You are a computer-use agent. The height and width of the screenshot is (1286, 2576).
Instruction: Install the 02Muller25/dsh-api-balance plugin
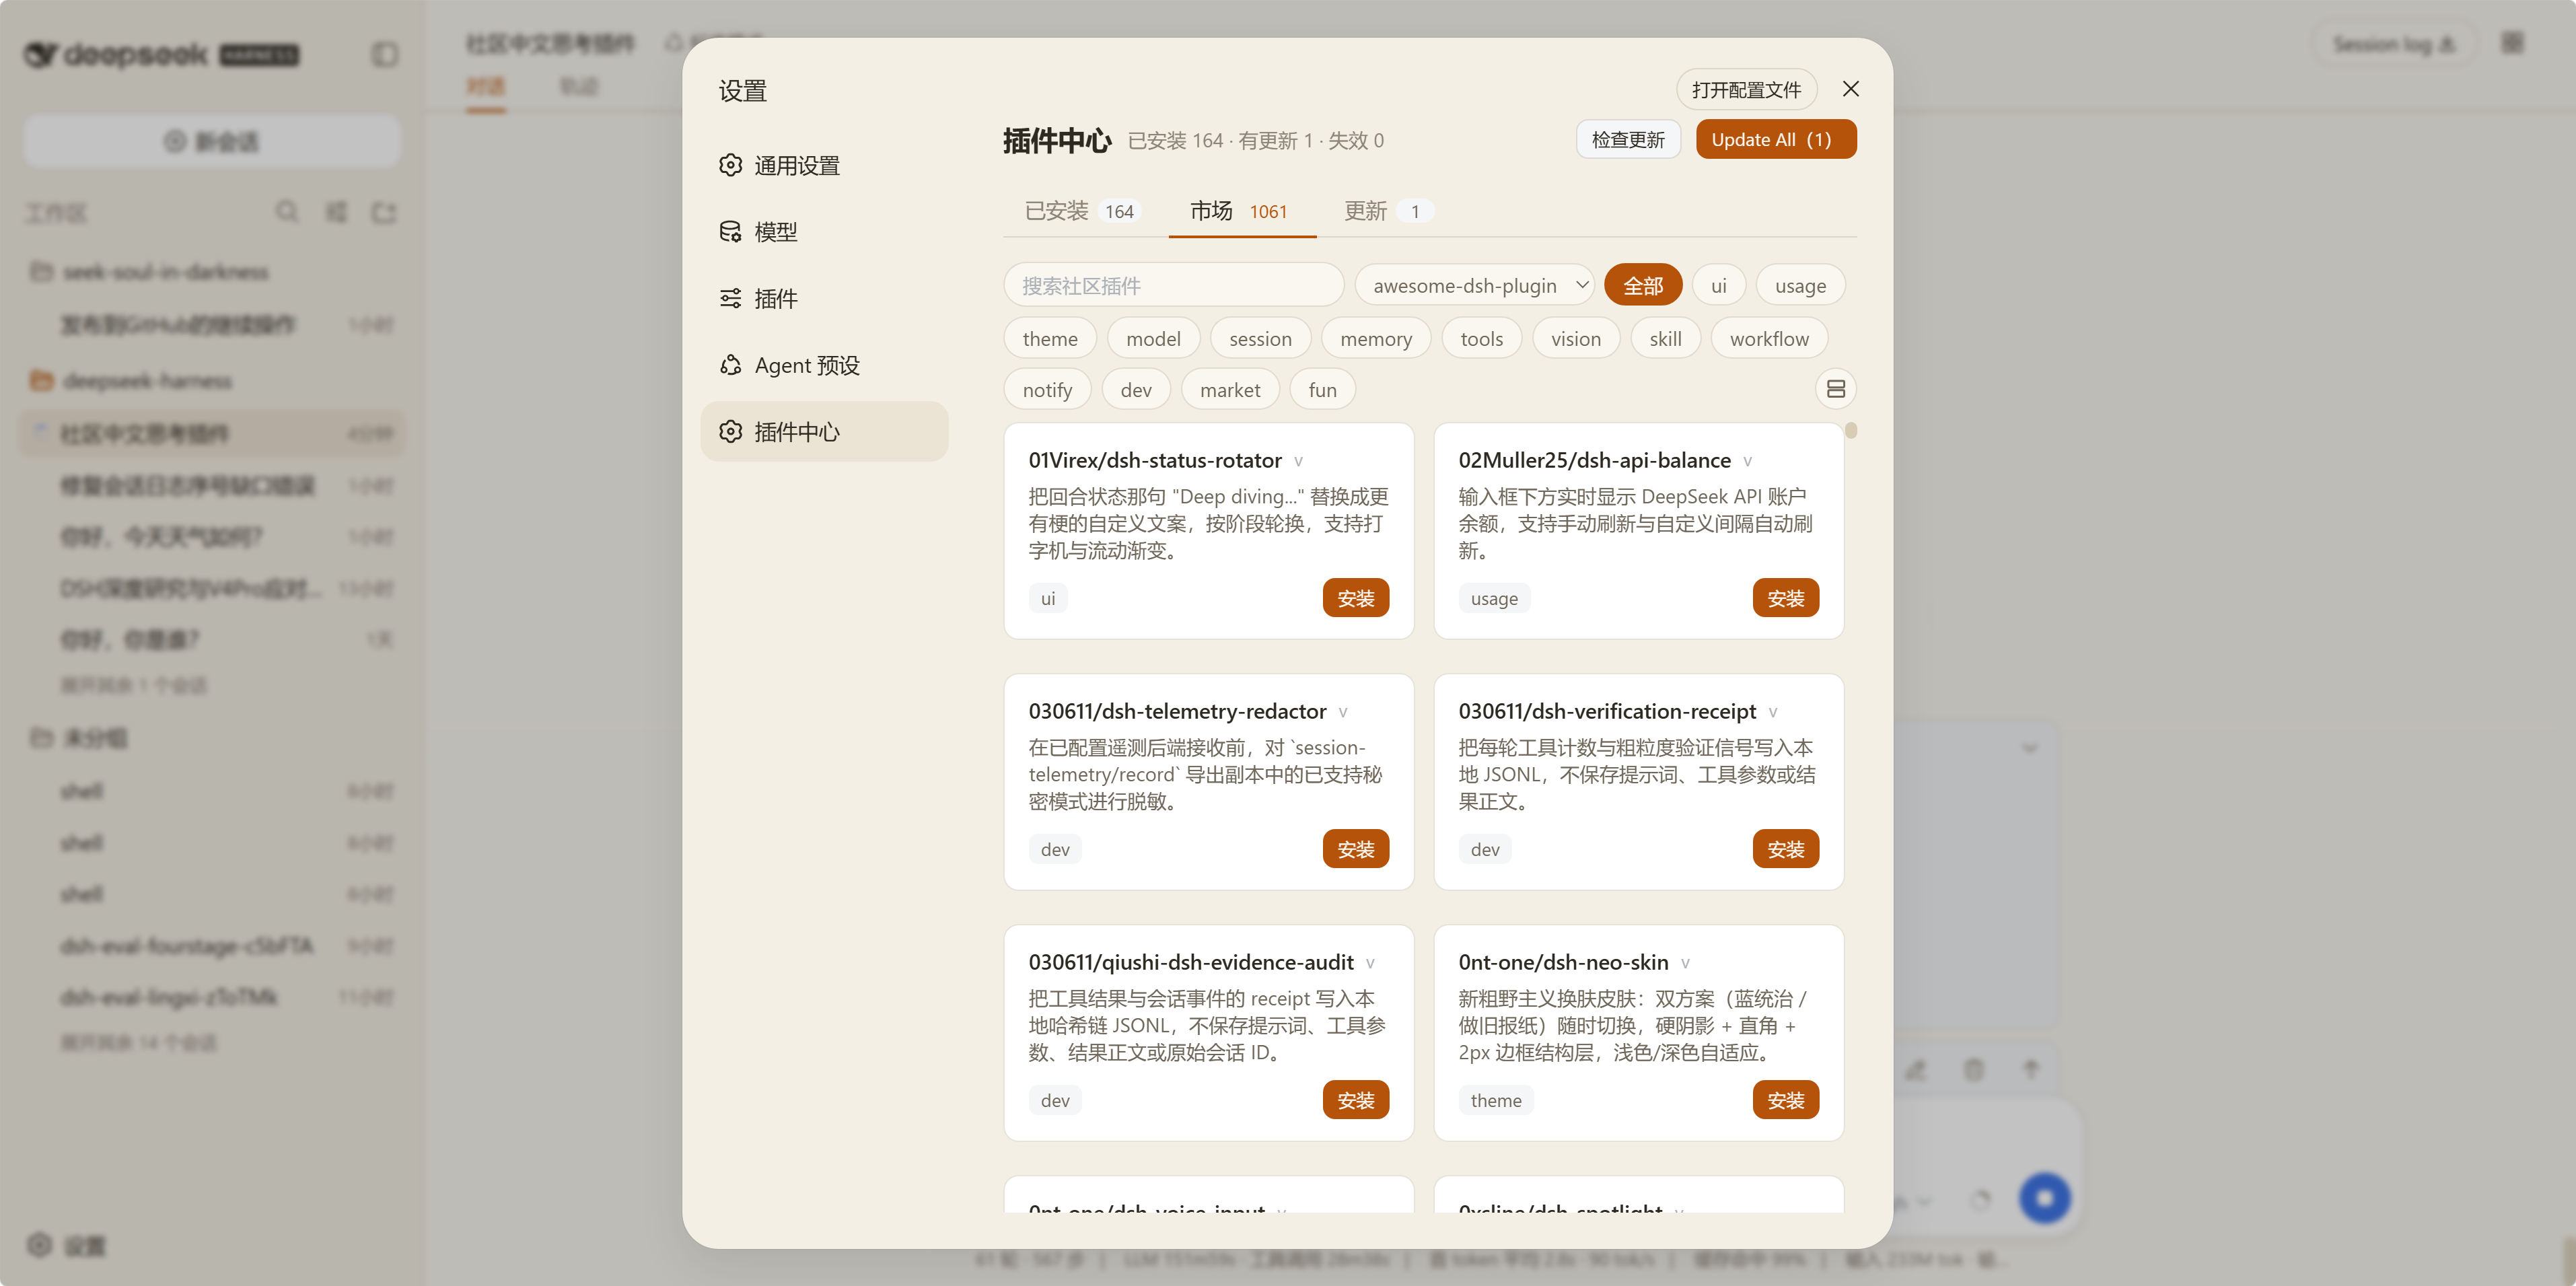tap(1785, 598)
